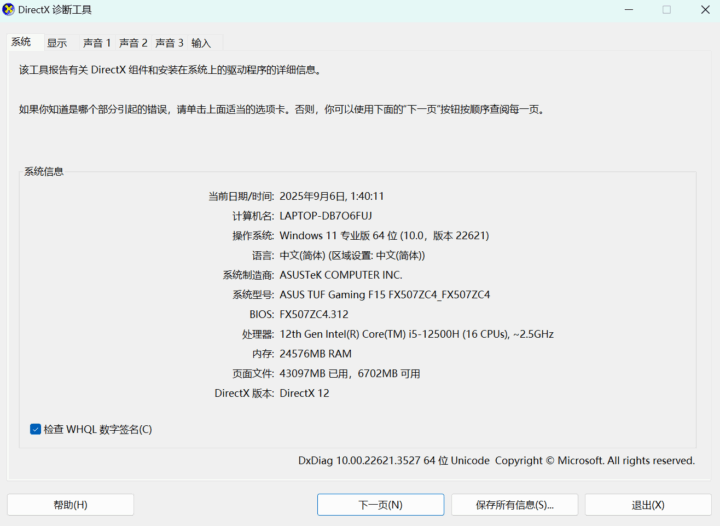
Task: Click the DirectX 12 version value
Action: (304, 393)
